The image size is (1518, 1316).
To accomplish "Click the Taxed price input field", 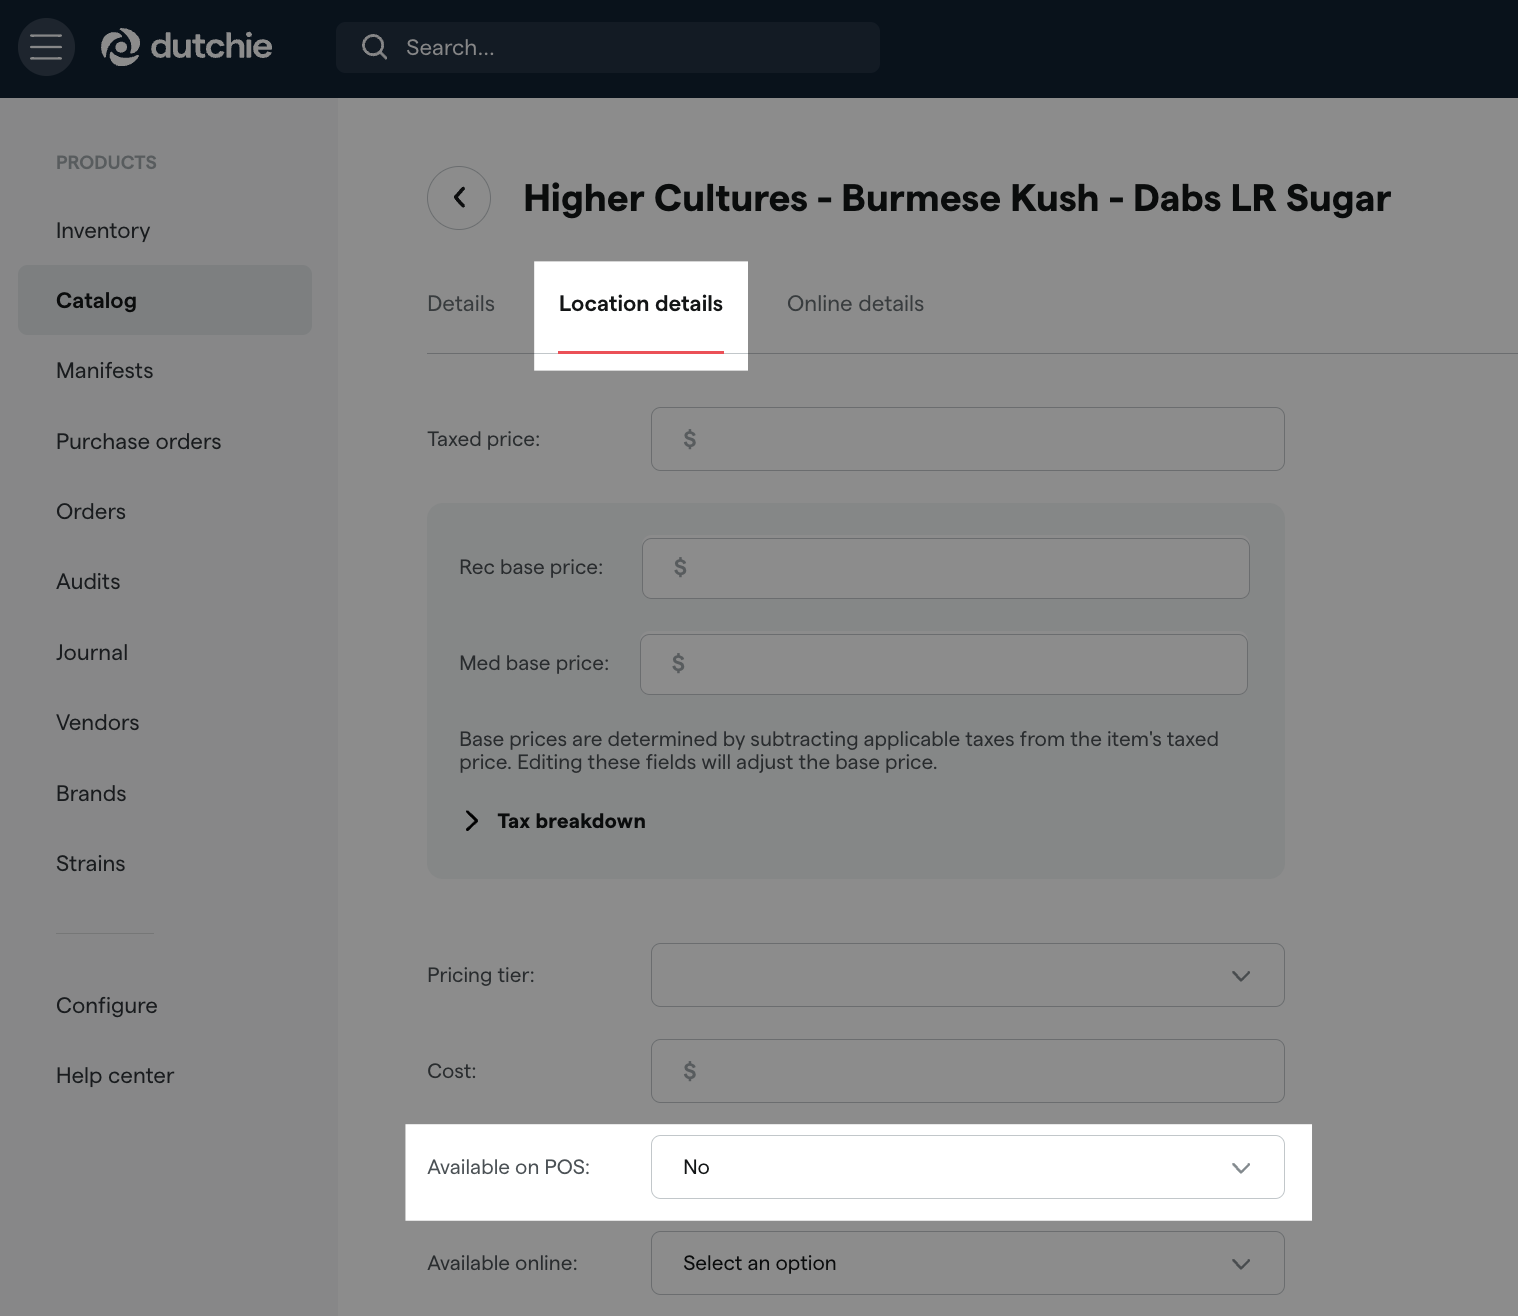I will pos(967,439).
